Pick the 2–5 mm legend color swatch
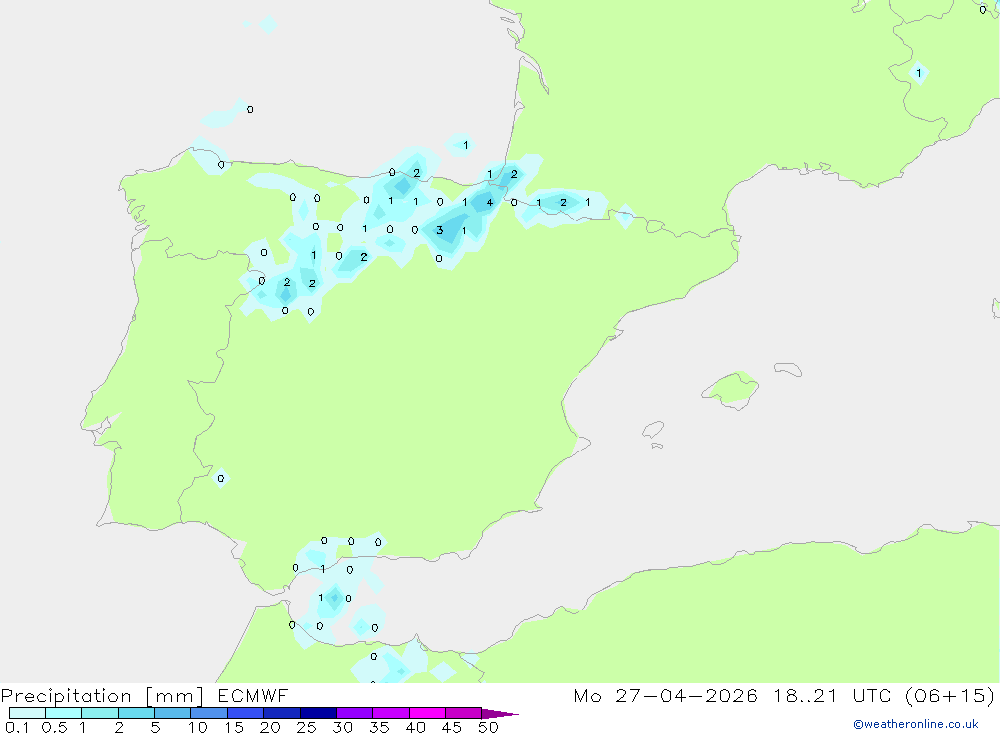The image size is (1000, 733). [x=136, y=713]
